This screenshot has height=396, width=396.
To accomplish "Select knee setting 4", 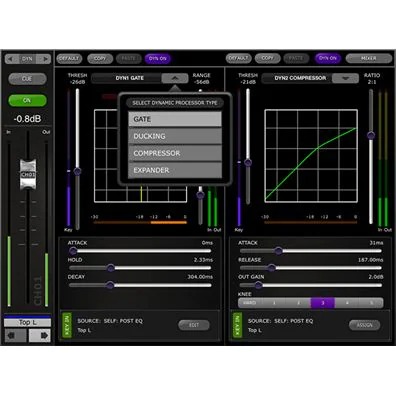I will tap(347, 303).
